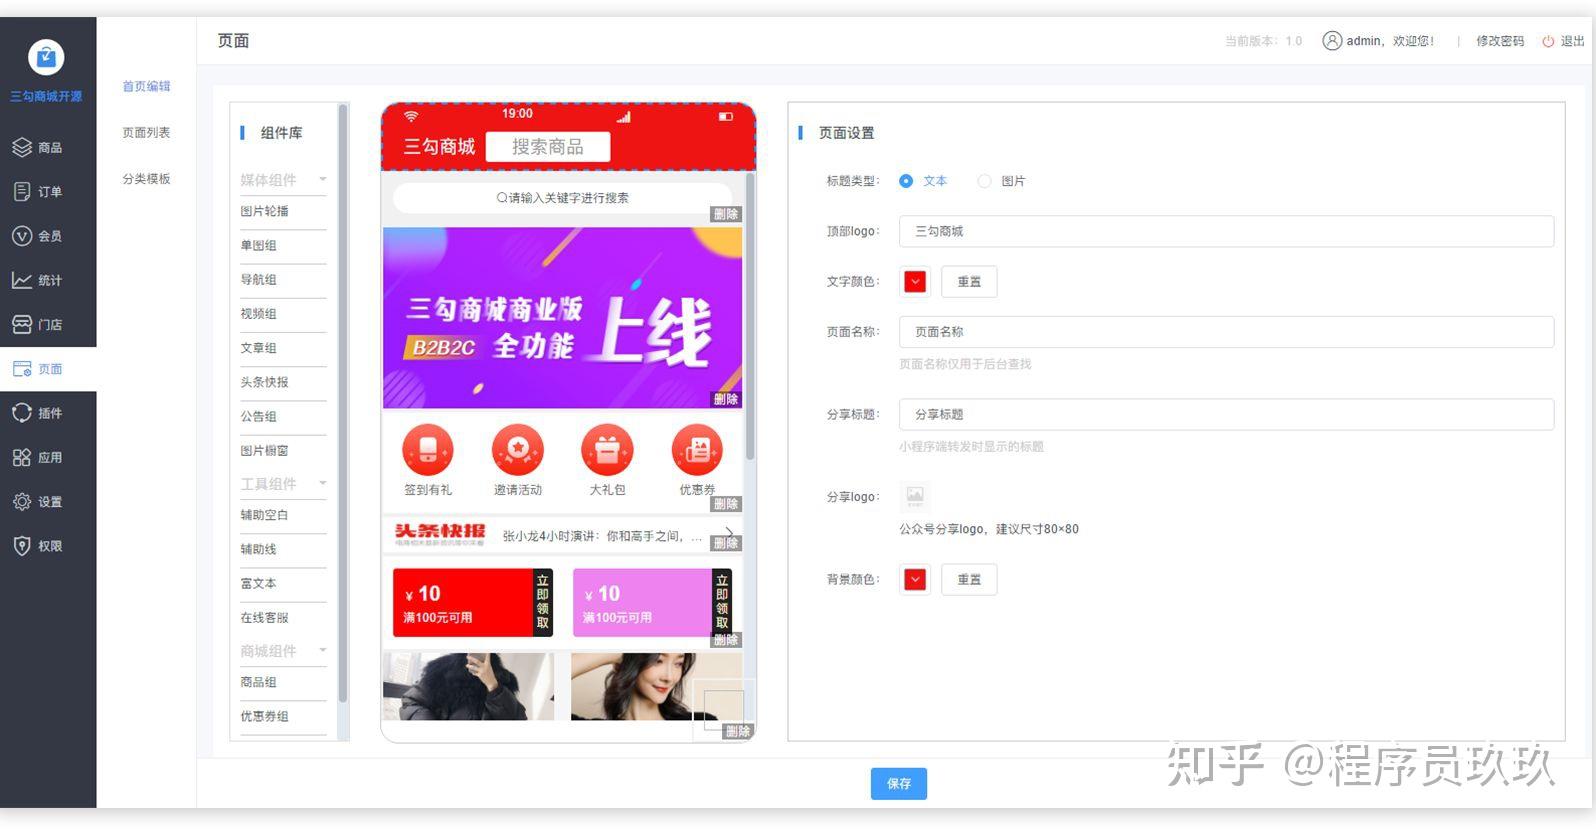Viewport: 1596px width, 829px height.
Task: Open 商品 in the left sidebar
Action: [48, 147]
